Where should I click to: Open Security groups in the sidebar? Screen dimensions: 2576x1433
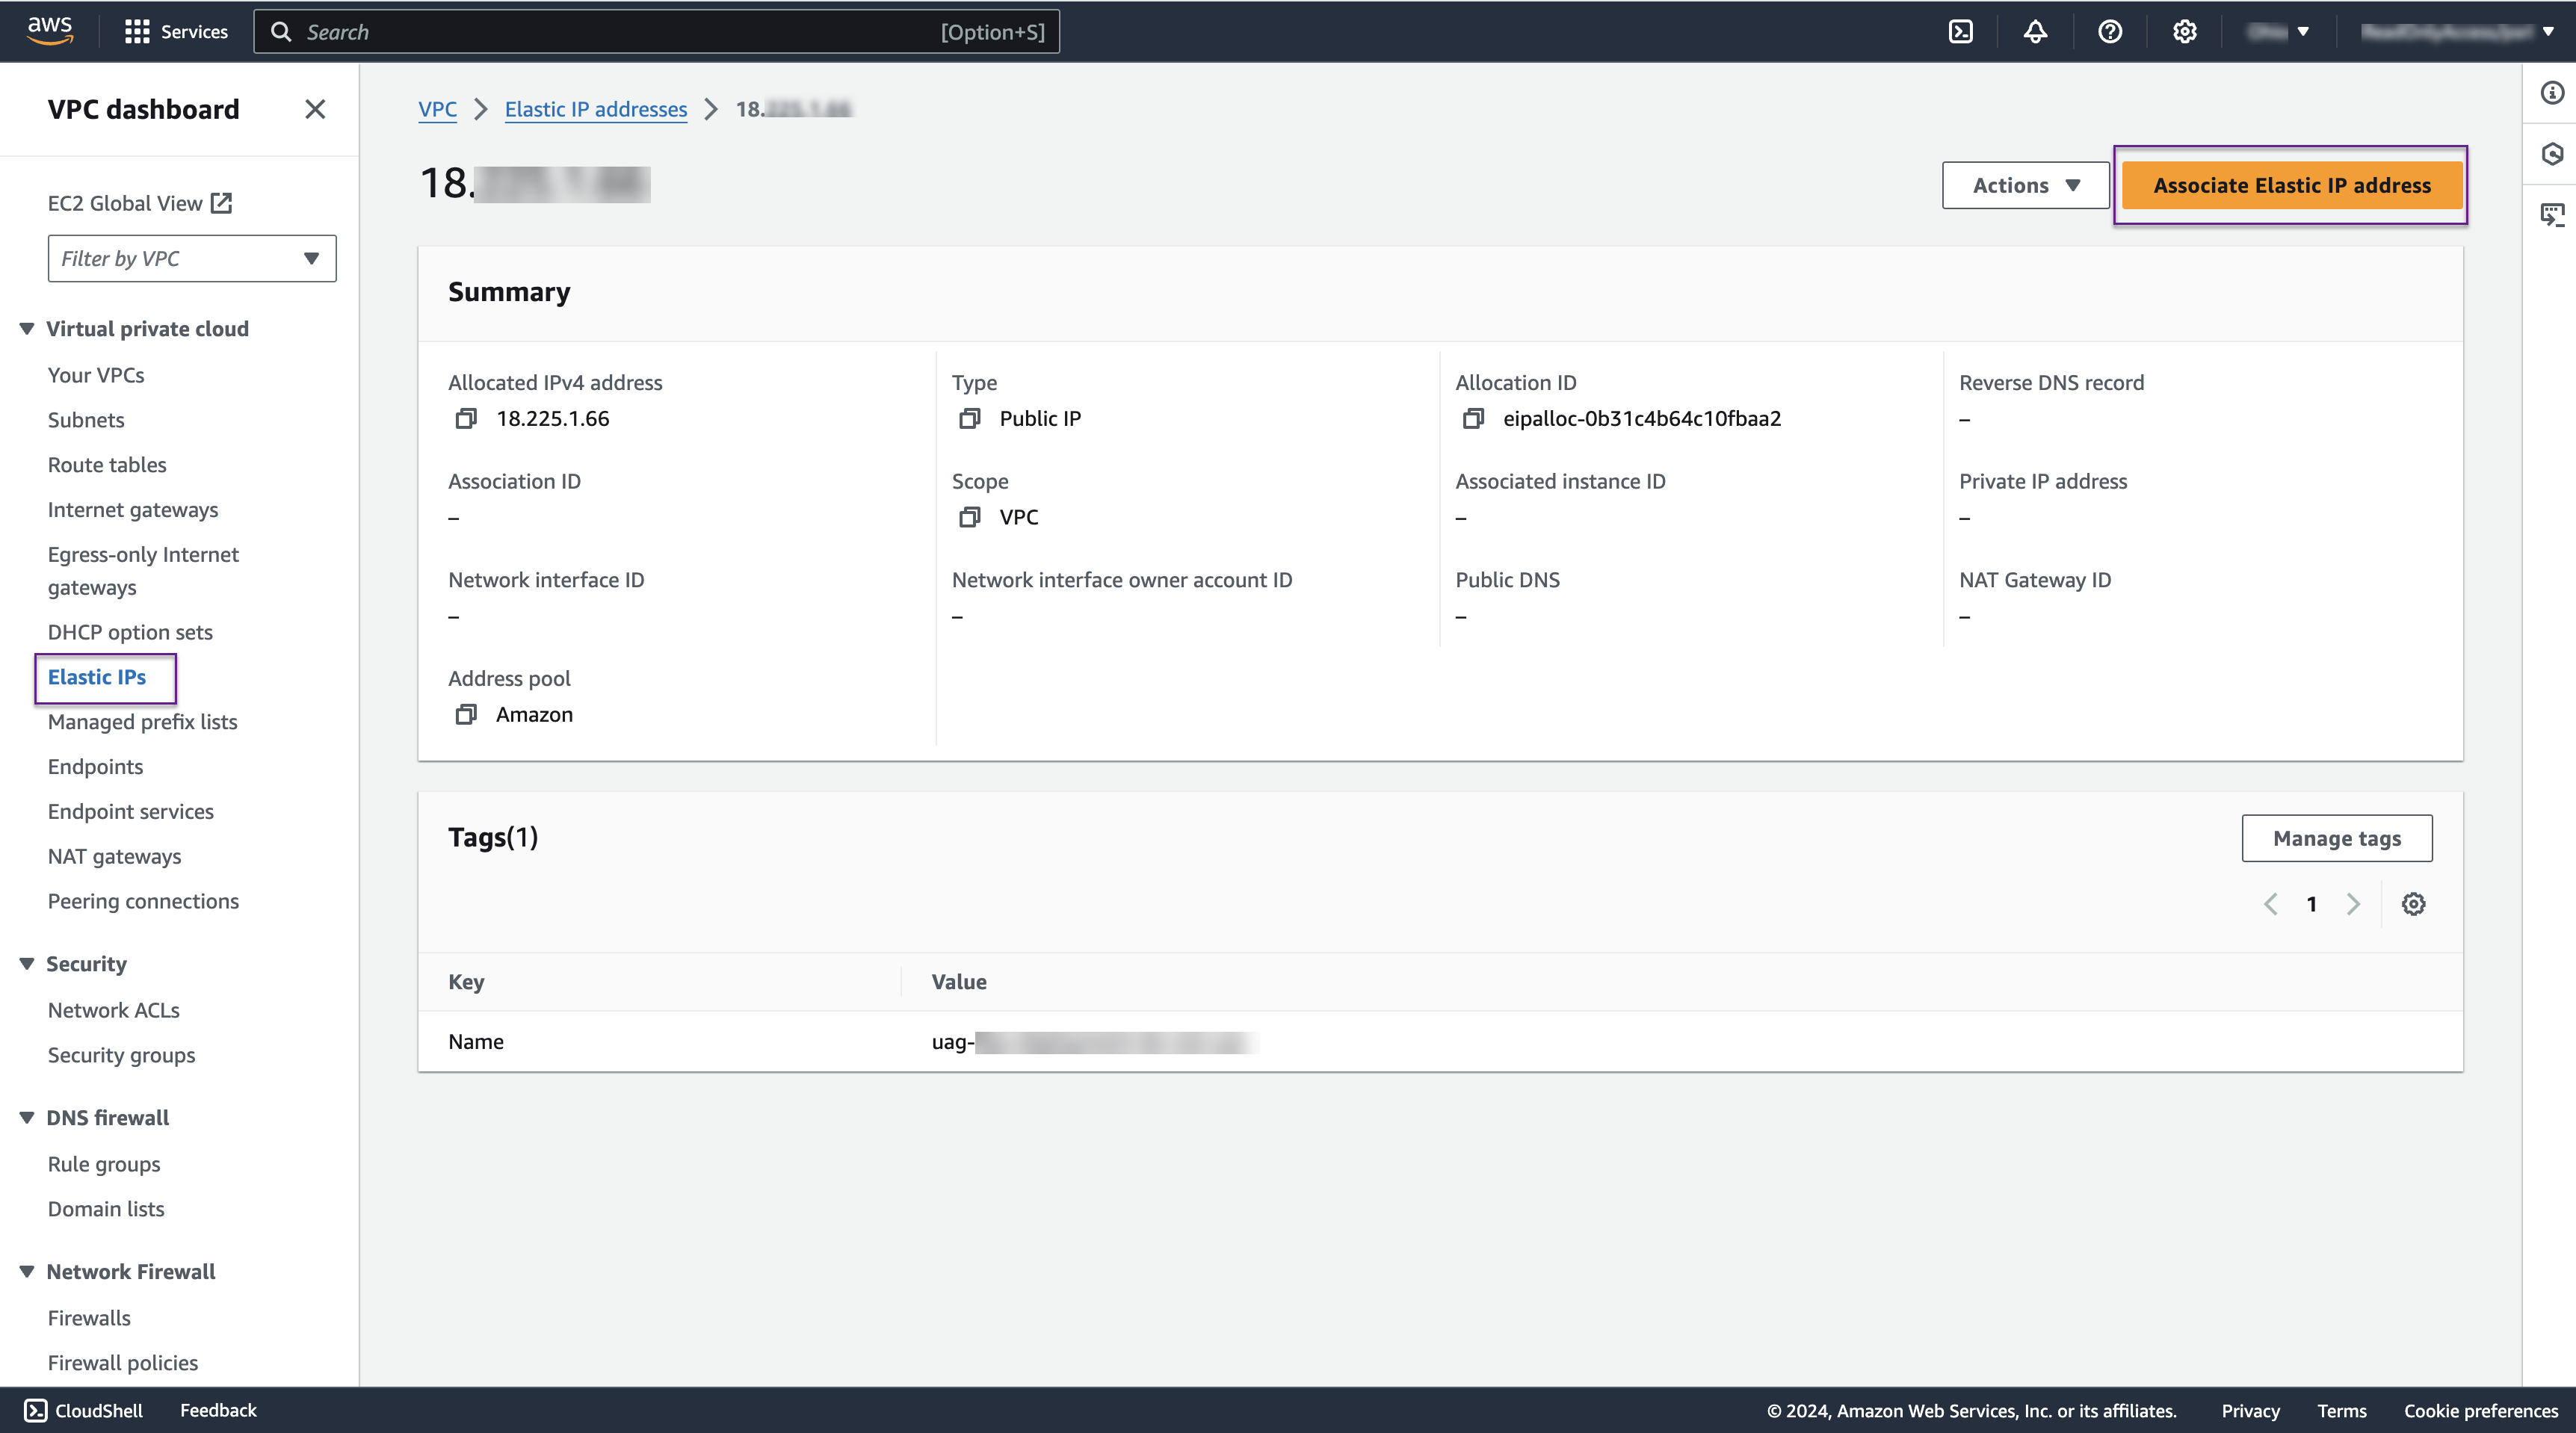[x=122, y=1055]
